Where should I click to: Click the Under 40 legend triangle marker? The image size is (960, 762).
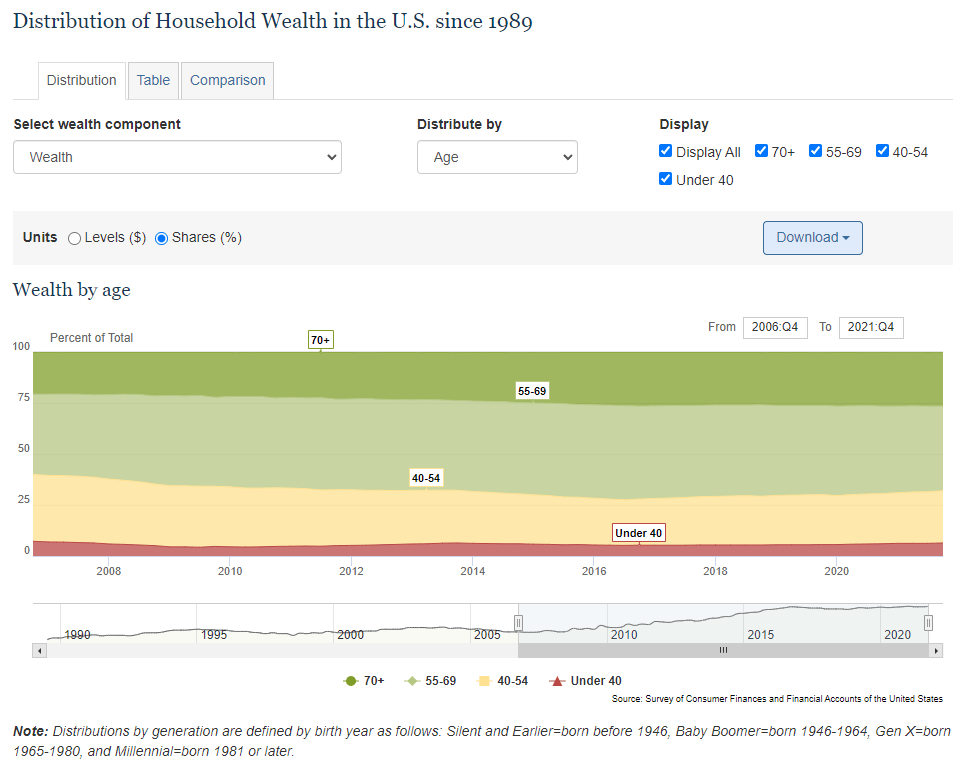pyautogui.click(x=558, y=681)
